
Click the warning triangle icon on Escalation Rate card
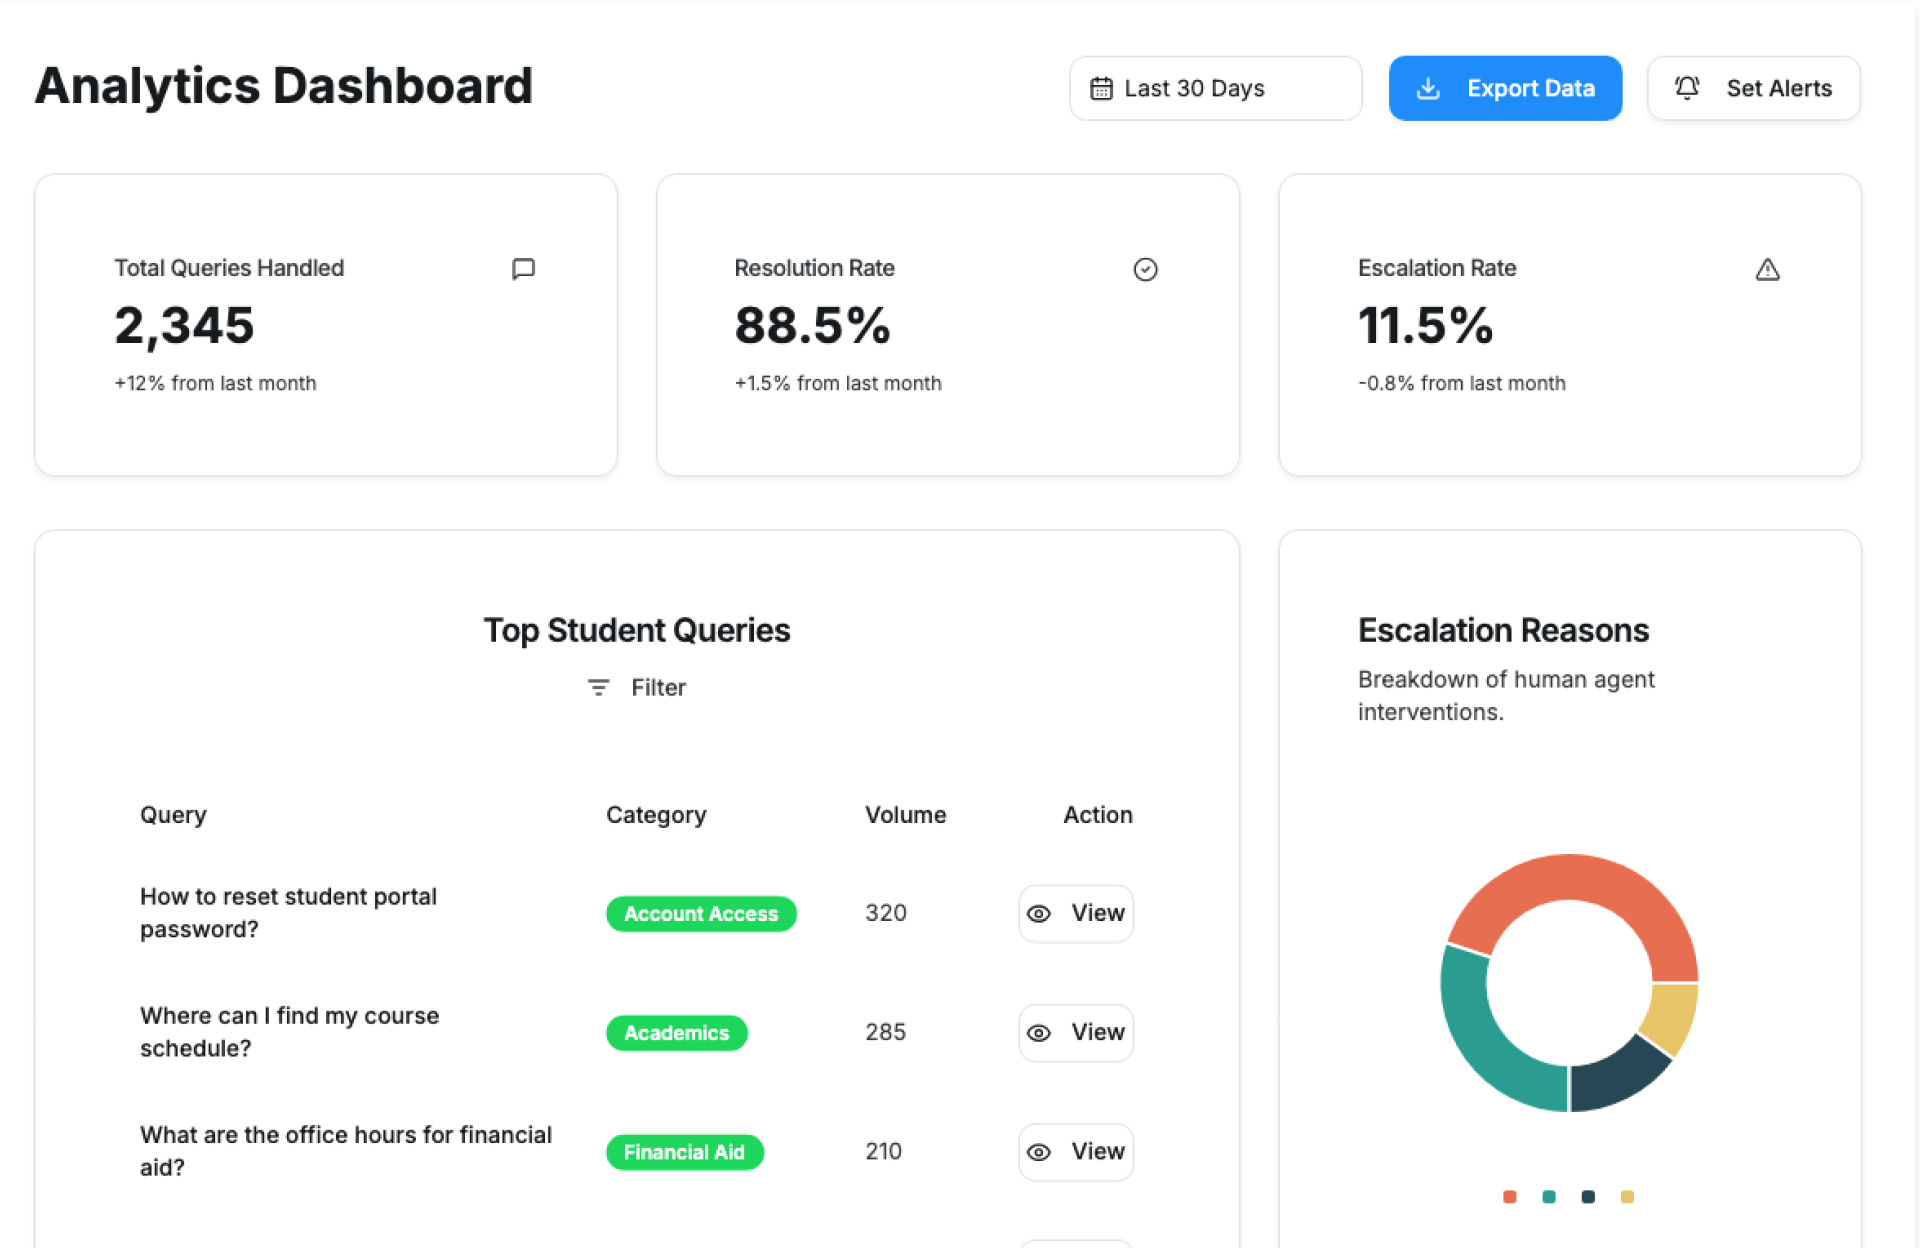click(1767, 269)
